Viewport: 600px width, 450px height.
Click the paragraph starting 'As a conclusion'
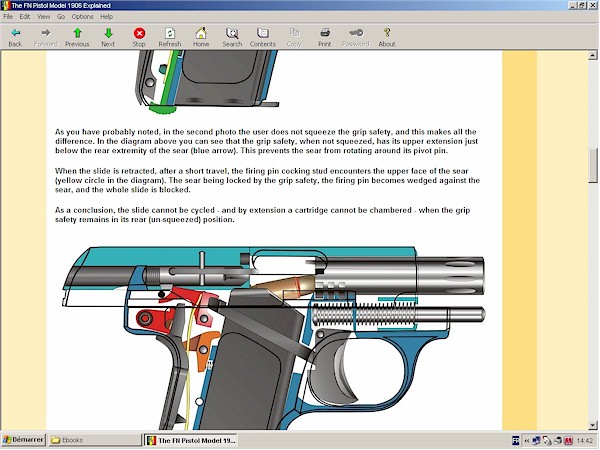(262, 215)
